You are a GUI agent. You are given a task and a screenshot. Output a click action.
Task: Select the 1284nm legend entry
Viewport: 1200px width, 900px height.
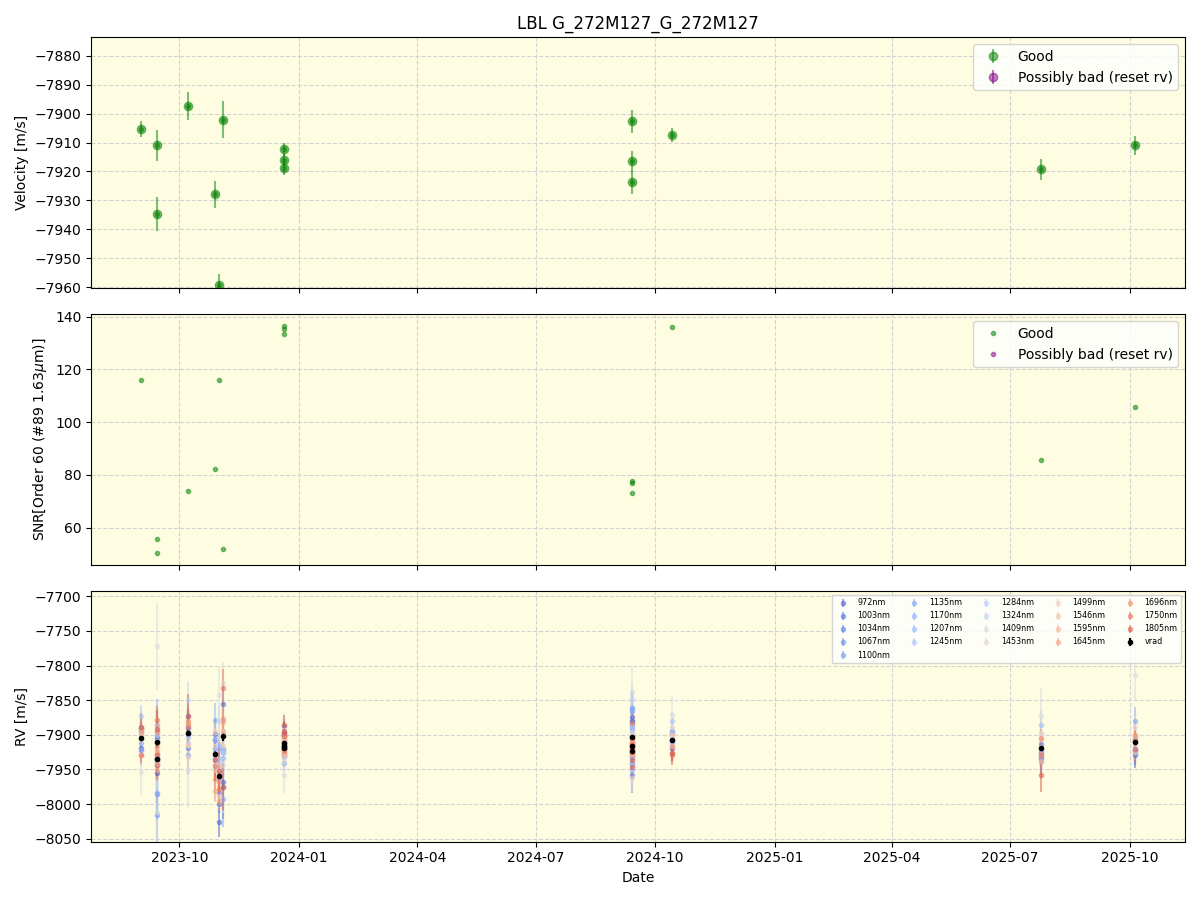1018,602
